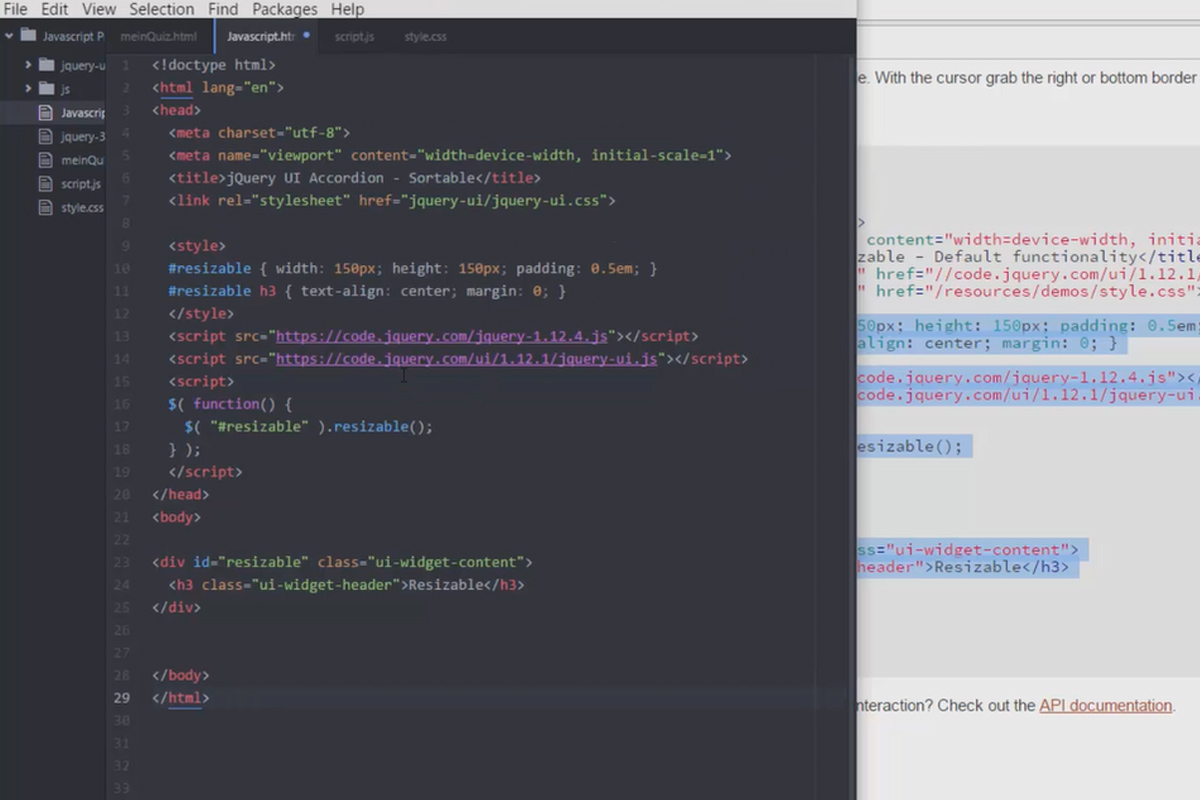Screen dimensions: 1200x800
Task: Click the jquery-ui.js URL in editor
Action: click(467, 359)
